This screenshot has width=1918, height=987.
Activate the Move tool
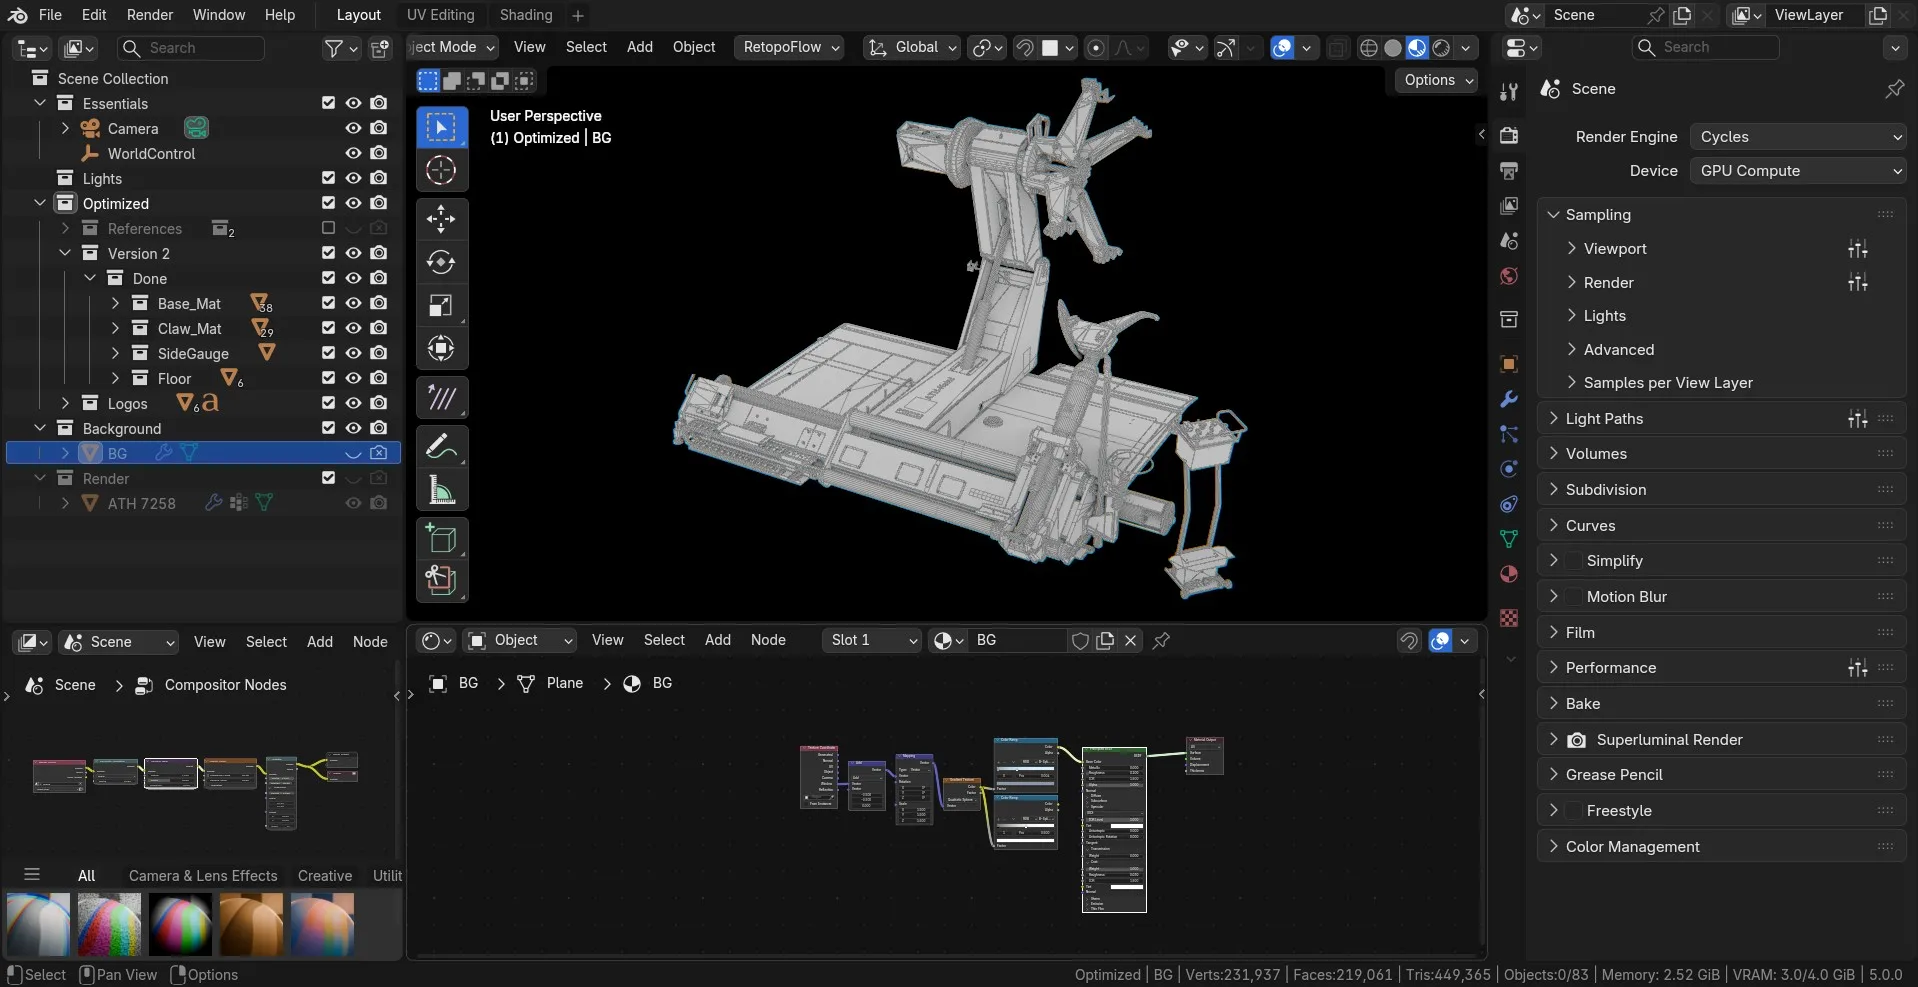[441, 218]
